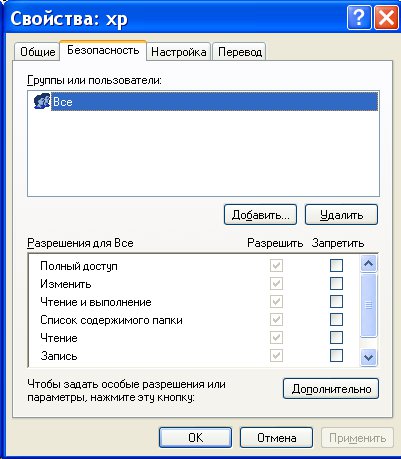Close the Свойства: xp dialog
This screenshot has height=459, width=401.
[386, 17]
